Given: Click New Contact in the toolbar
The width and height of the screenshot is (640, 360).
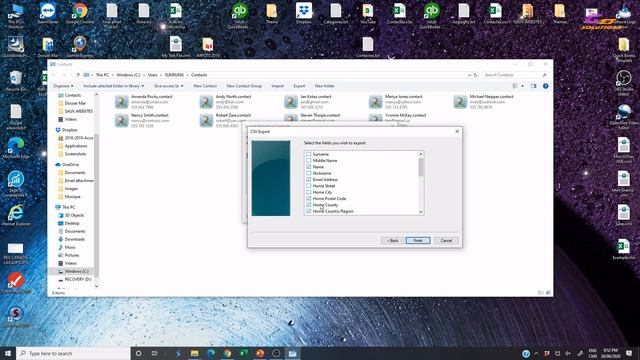Looking at the screenshot, I should point(205,86).
